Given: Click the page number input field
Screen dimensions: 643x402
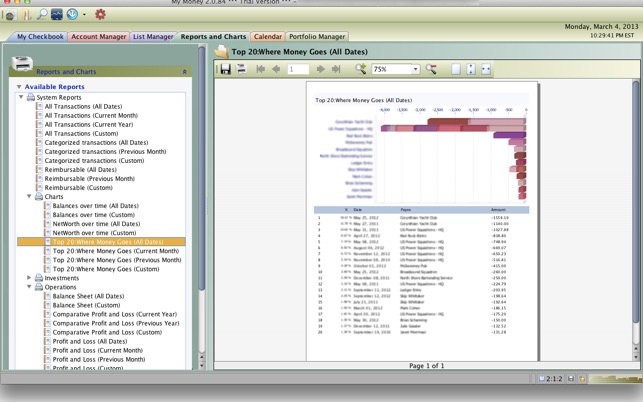Looking at the screenshot, I should point(298,69).
